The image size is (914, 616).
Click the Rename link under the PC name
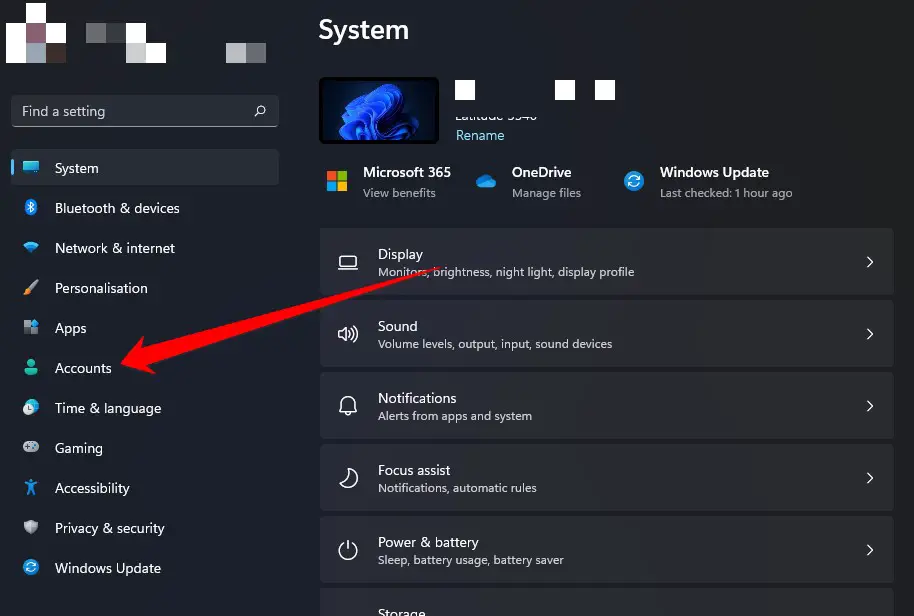[x=480, y=135]
